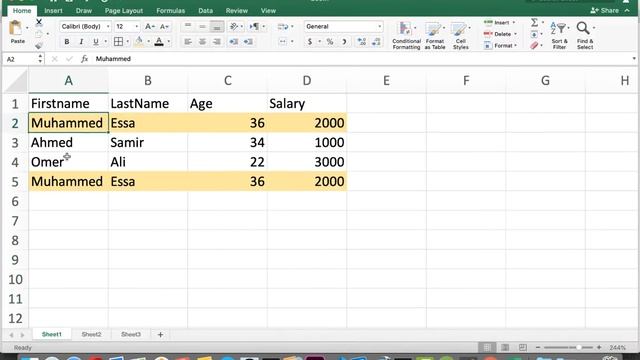The height and width of the screenshot is (360, 640).
Task: Open Page Layout ribbon tab
Action: point(124,11)
